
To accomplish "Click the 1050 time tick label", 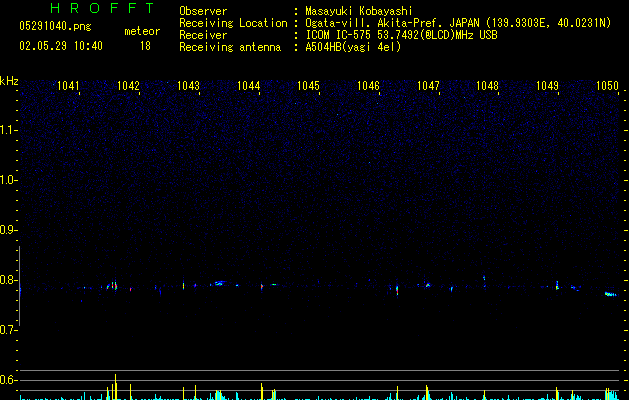I will (x=607, y=86).
